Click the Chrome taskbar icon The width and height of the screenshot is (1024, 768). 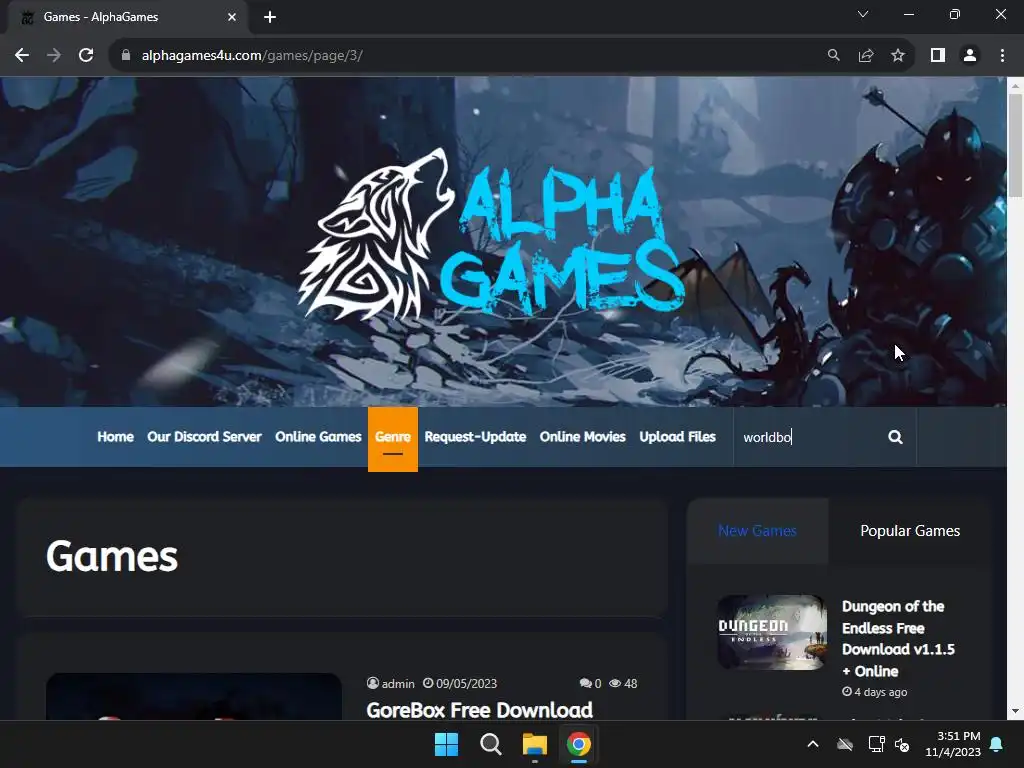click(x=579, y=744)
